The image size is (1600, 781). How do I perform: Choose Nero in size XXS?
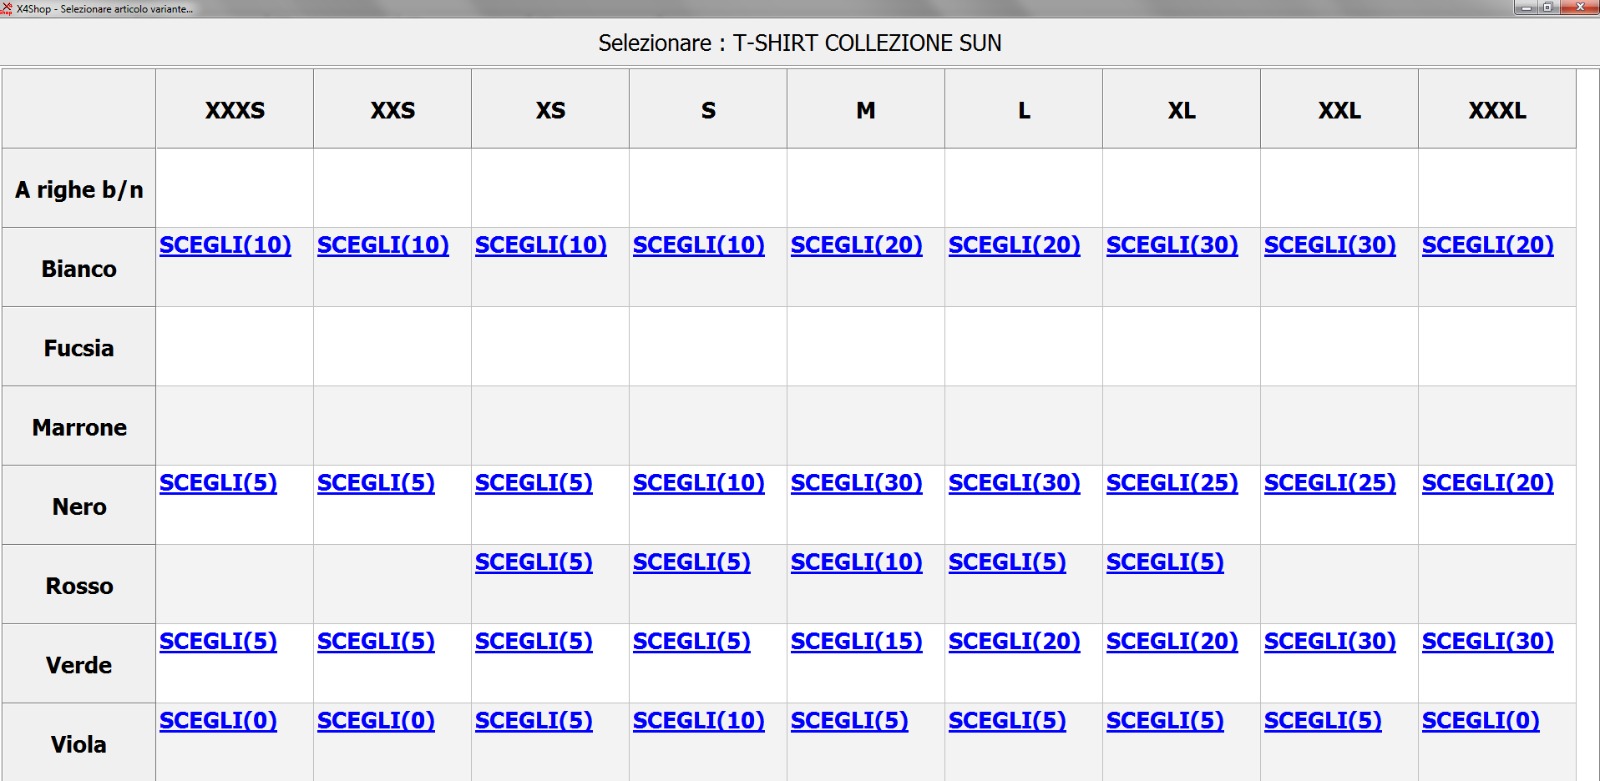coord(375,483)
